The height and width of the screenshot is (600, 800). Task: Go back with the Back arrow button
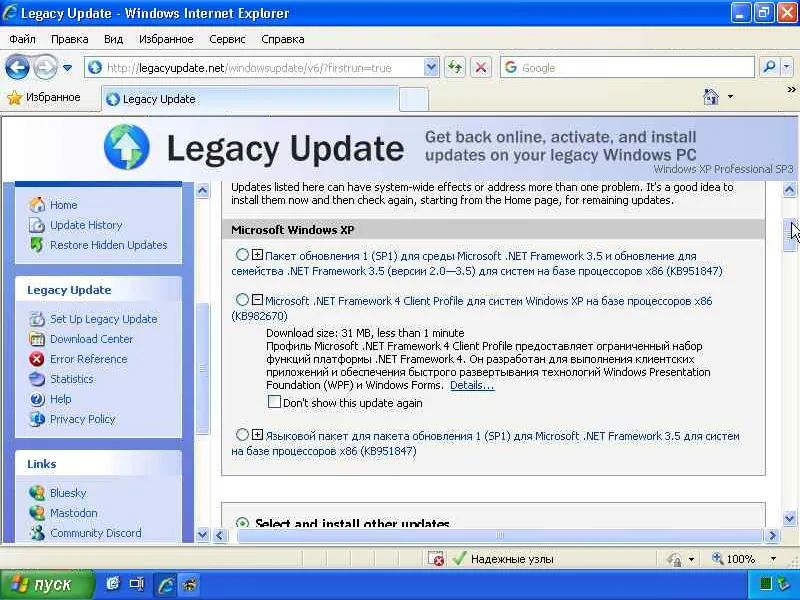click(x=17, y=67)
